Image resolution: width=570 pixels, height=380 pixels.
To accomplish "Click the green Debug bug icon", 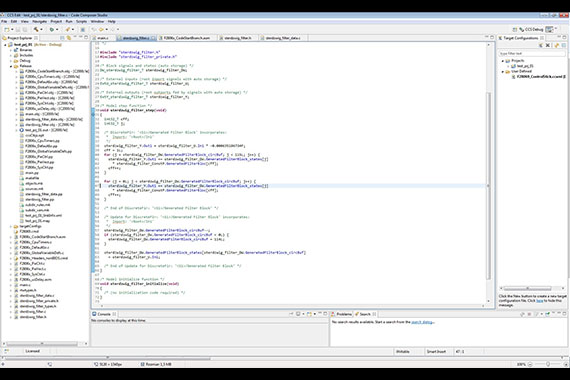I will click(x=52, y=29).
